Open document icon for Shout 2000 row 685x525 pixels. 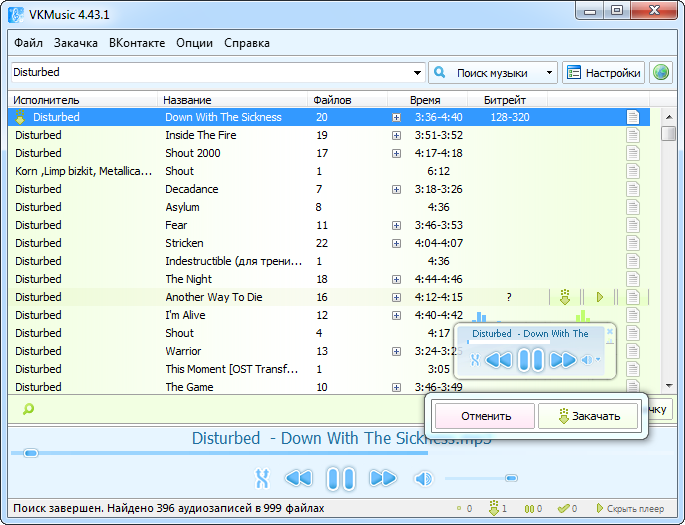[633, 153]
